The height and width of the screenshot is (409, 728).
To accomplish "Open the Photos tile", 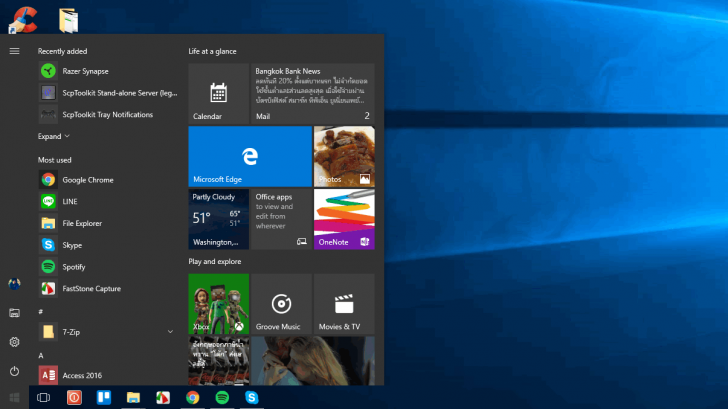I will (x=344, y=156).
